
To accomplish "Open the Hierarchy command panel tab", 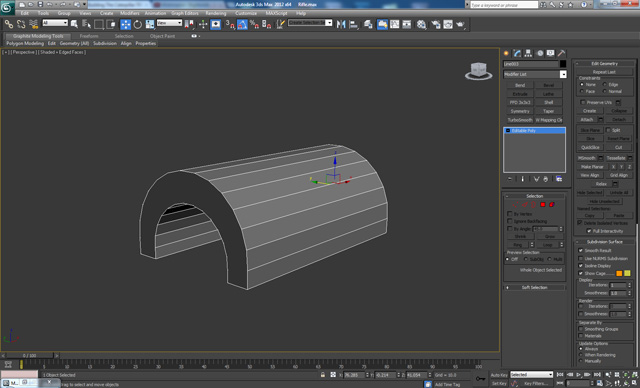I will pos(529,53).
